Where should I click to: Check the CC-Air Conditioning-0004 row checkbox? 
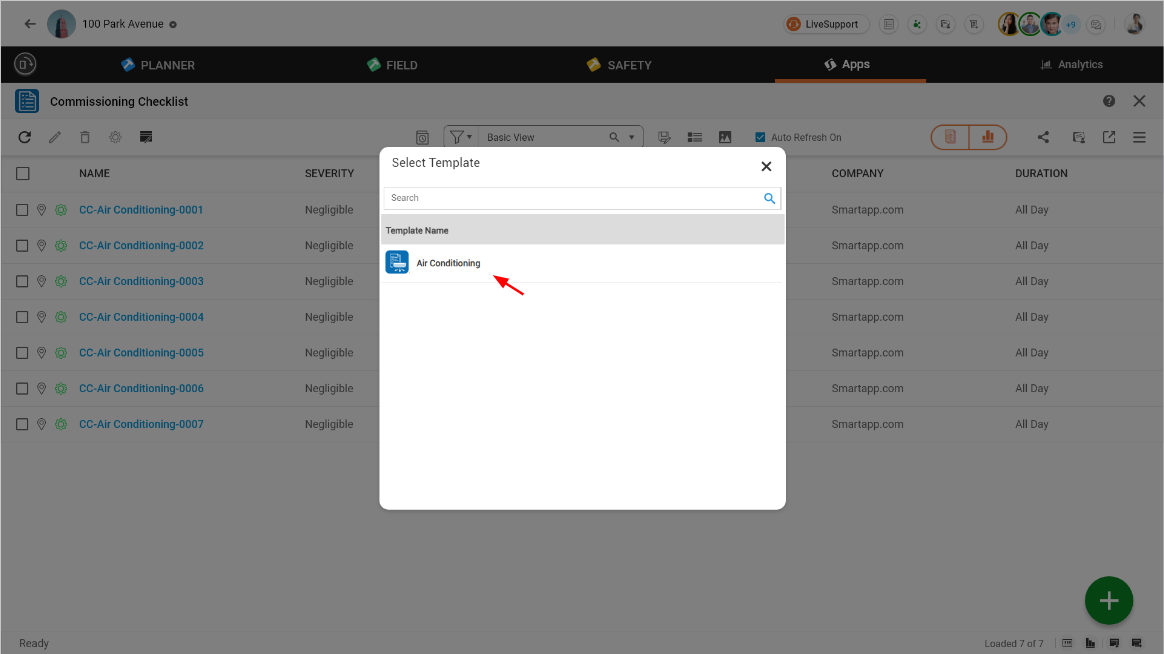22,317
